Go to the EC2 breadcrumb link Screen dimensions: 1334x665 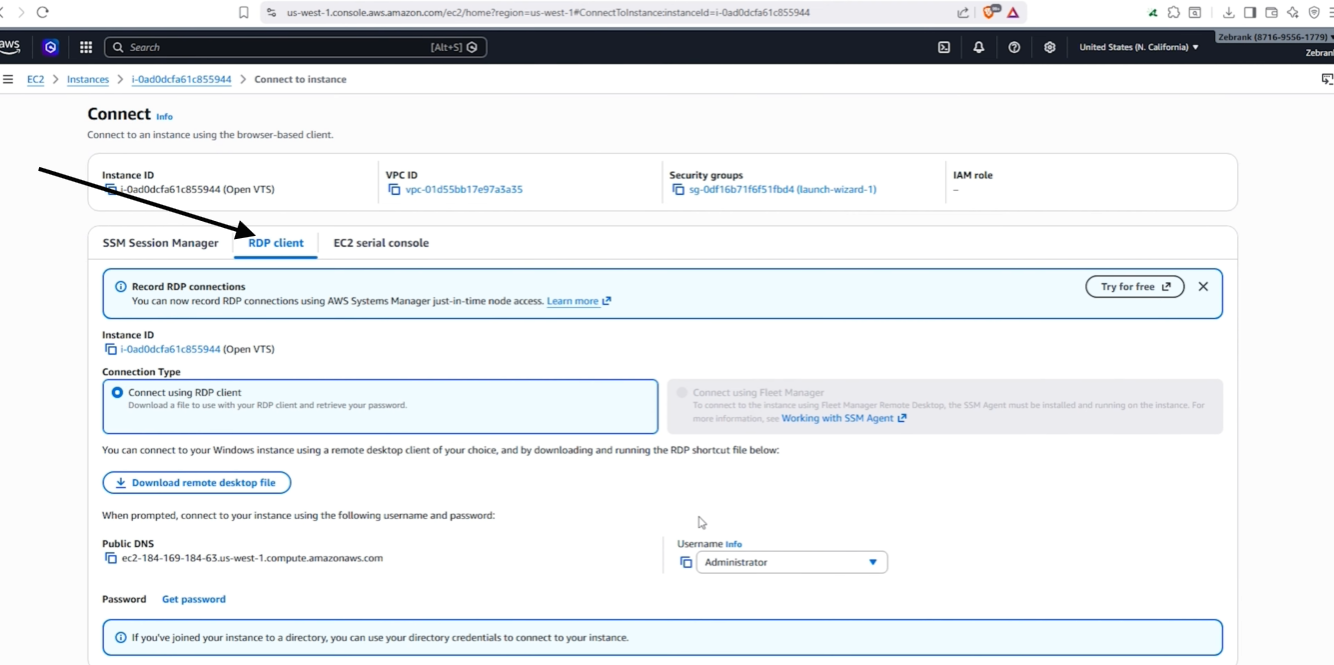pyautogui.click(x=35, y=79)
